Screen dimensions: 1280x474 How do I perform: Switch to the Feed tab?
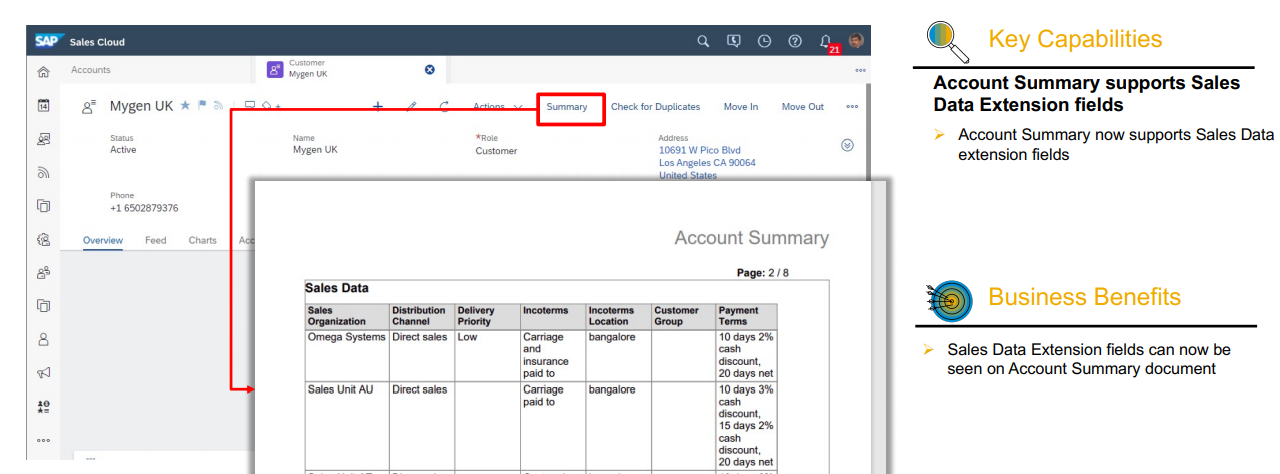pos(156,240)
